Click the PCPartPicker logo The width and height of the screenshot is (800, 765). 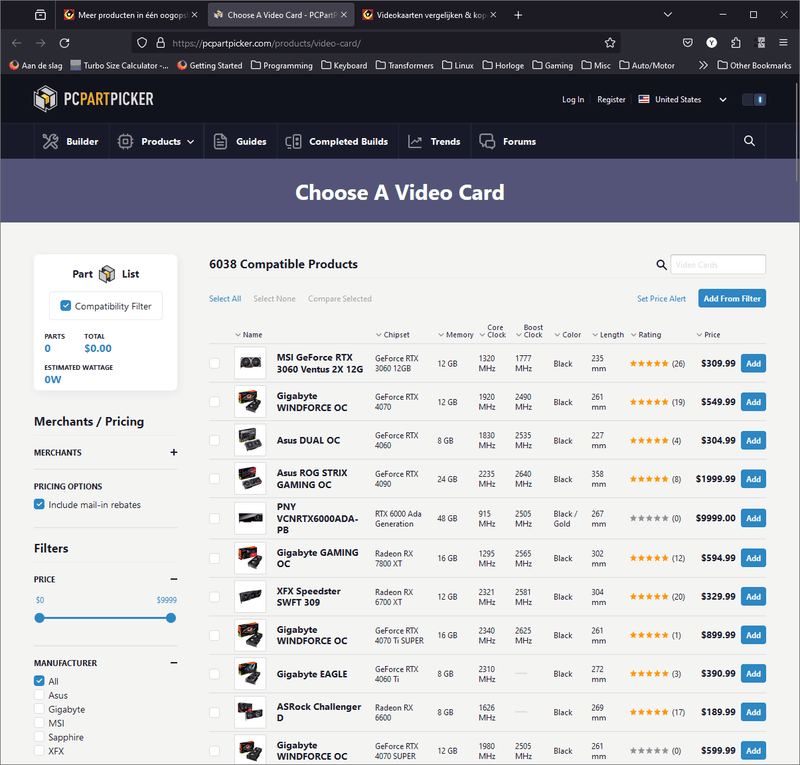point(93,98)
